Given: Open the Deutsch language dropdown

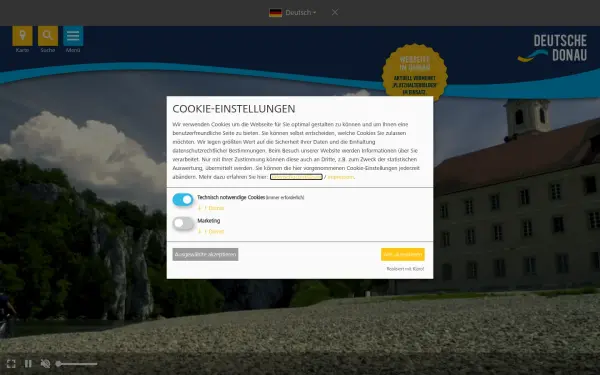Looking at the screenshot, I should point(301,13).
